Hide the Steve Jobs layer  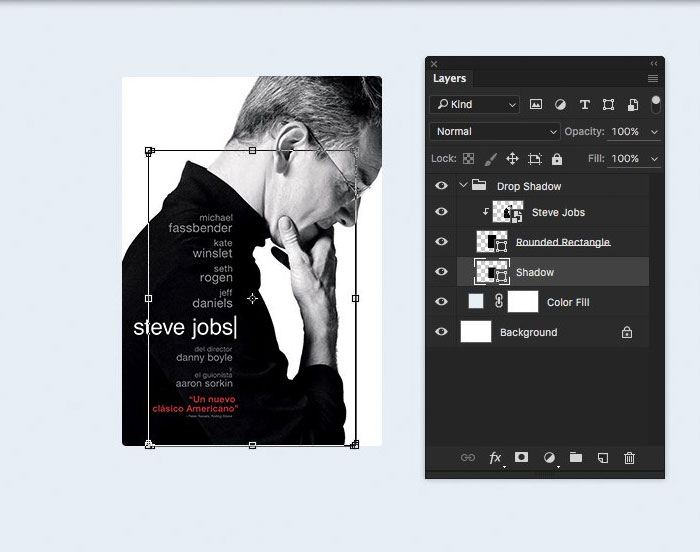point(441,211)
